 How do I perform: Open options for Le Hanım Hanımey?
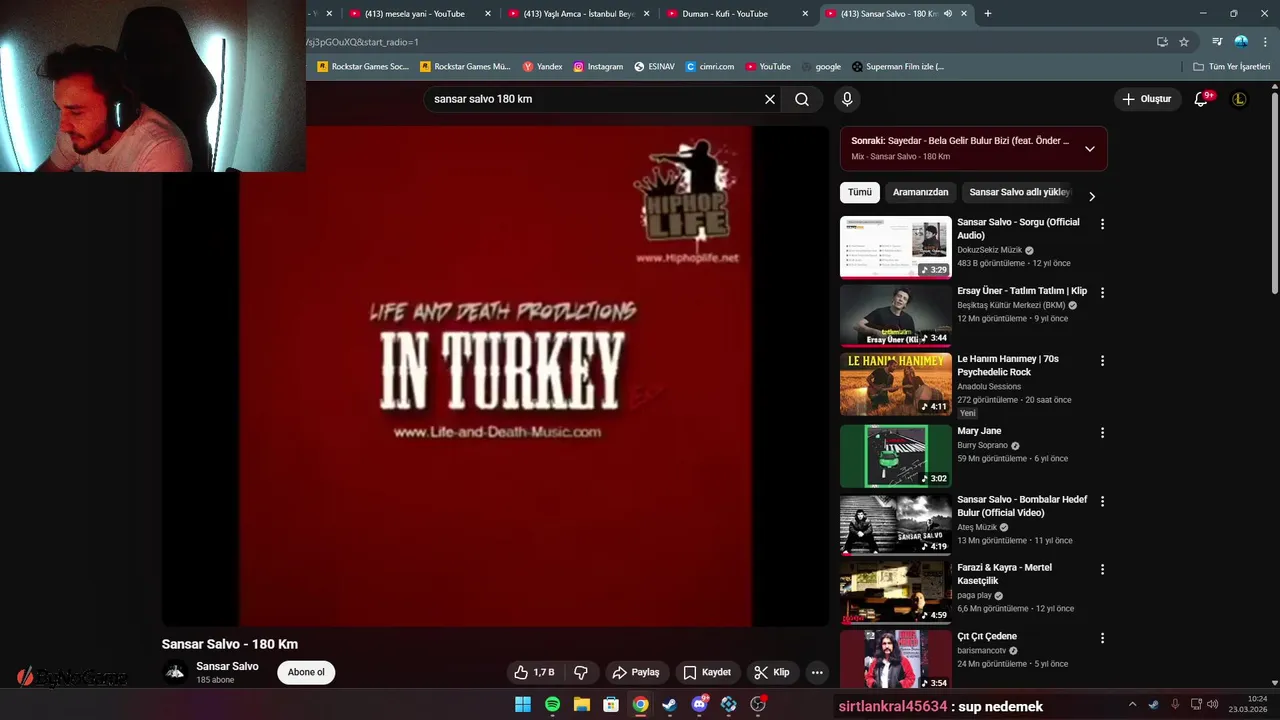(1102, 361)
